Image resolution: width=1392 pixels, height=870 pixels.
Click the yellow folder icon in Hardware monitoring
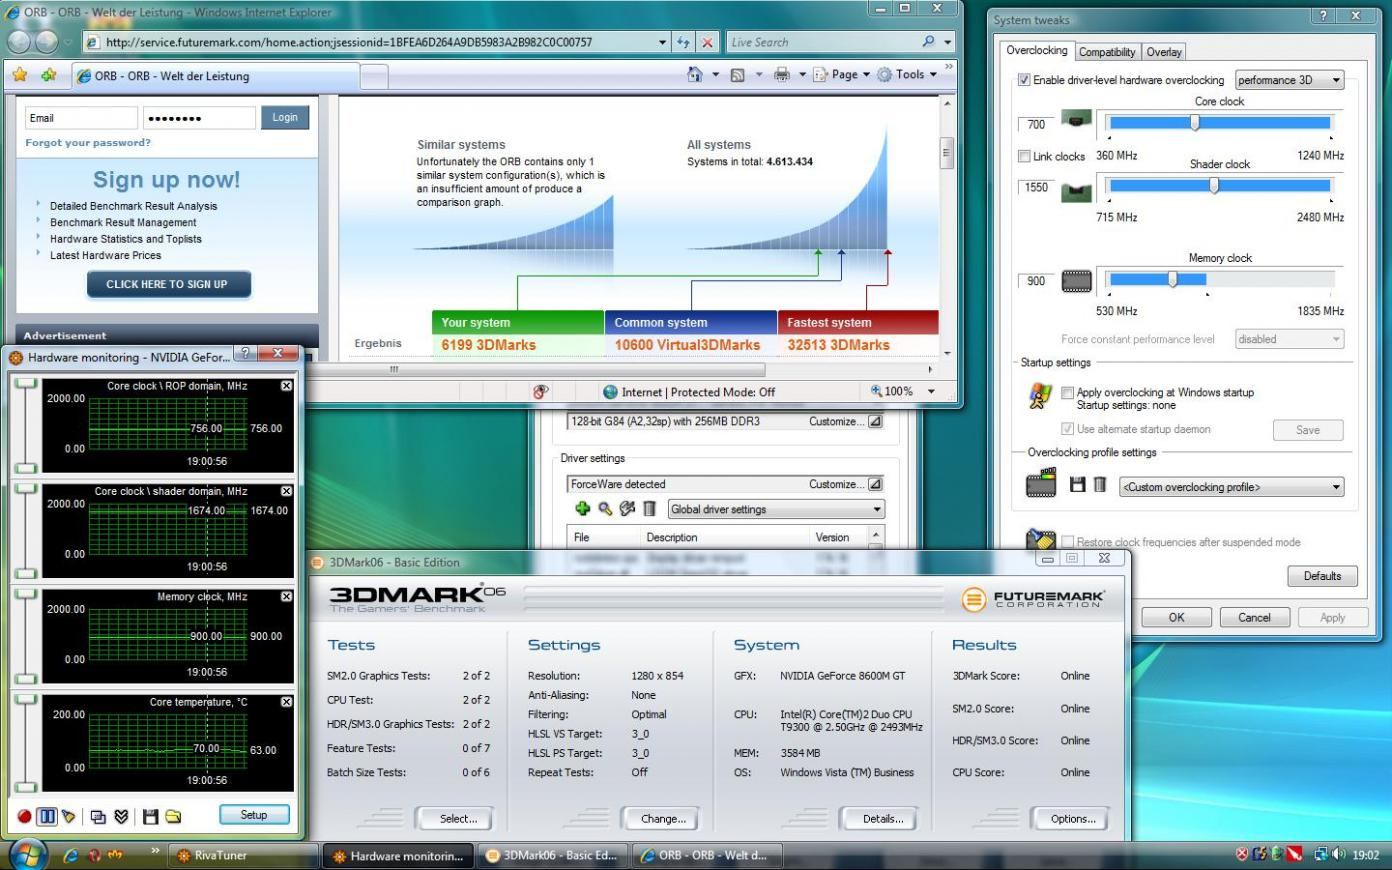coord(173,816)
